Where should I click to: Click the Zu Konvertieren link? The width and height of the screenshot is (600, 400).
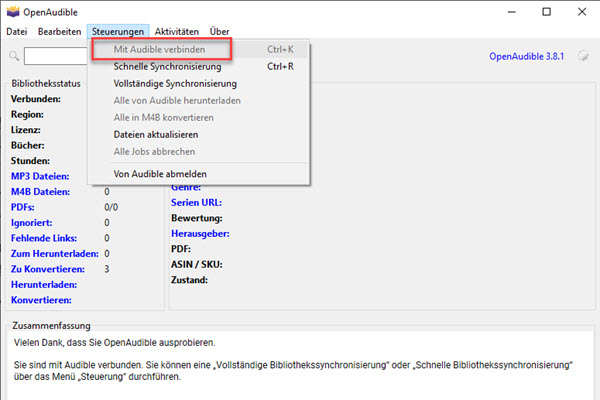pos(48,269)
